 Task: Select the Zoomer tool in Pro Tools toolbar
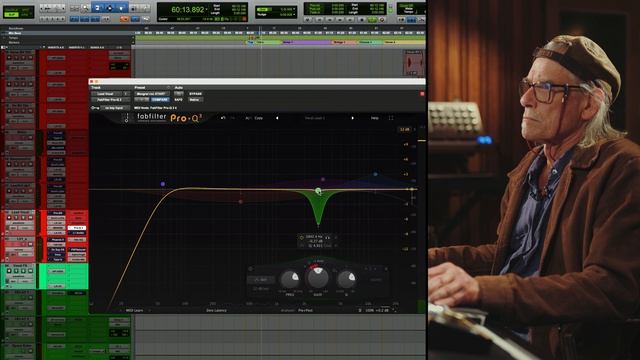pyautogui.click(x=85, y=8)
